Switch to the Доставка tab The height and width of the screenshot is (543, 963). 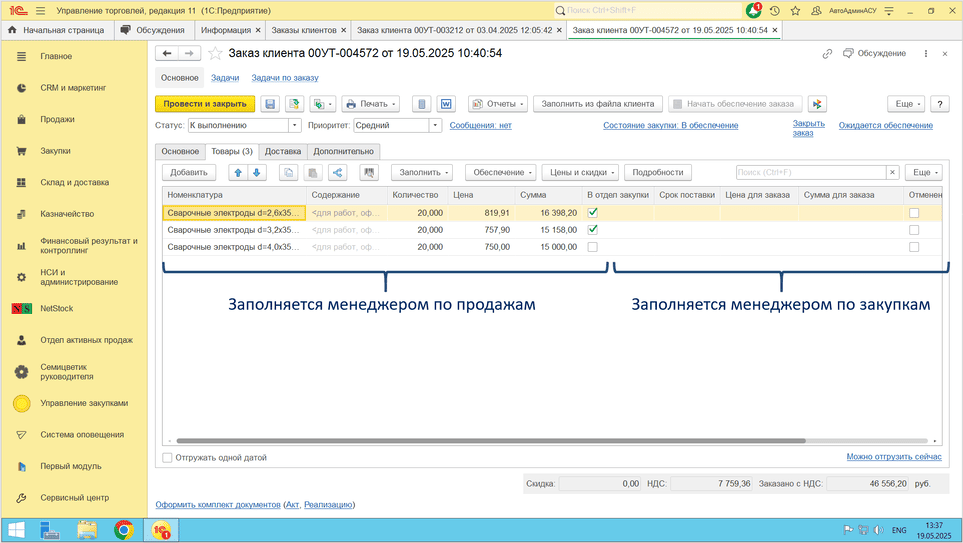tap(283, 151)
